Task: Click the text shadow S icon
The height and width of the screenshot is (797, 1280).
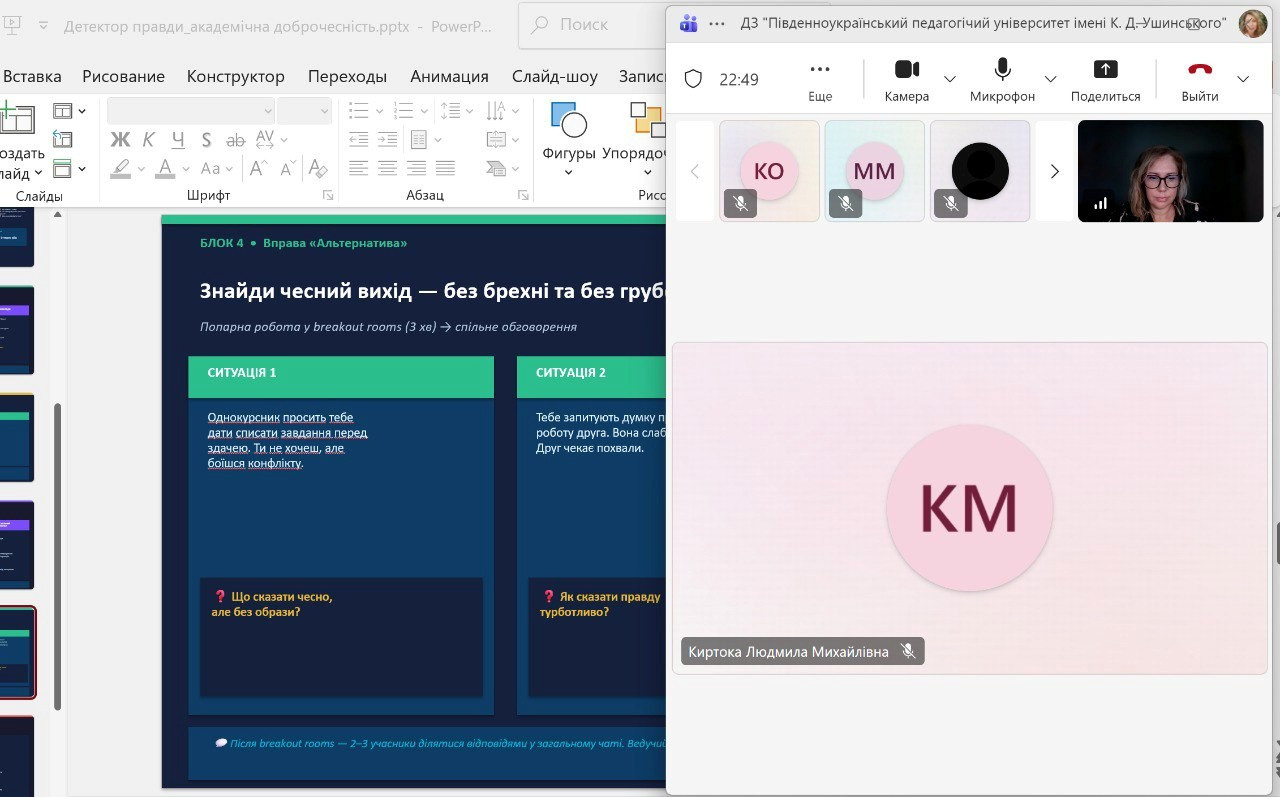Action: click(206, 139)
